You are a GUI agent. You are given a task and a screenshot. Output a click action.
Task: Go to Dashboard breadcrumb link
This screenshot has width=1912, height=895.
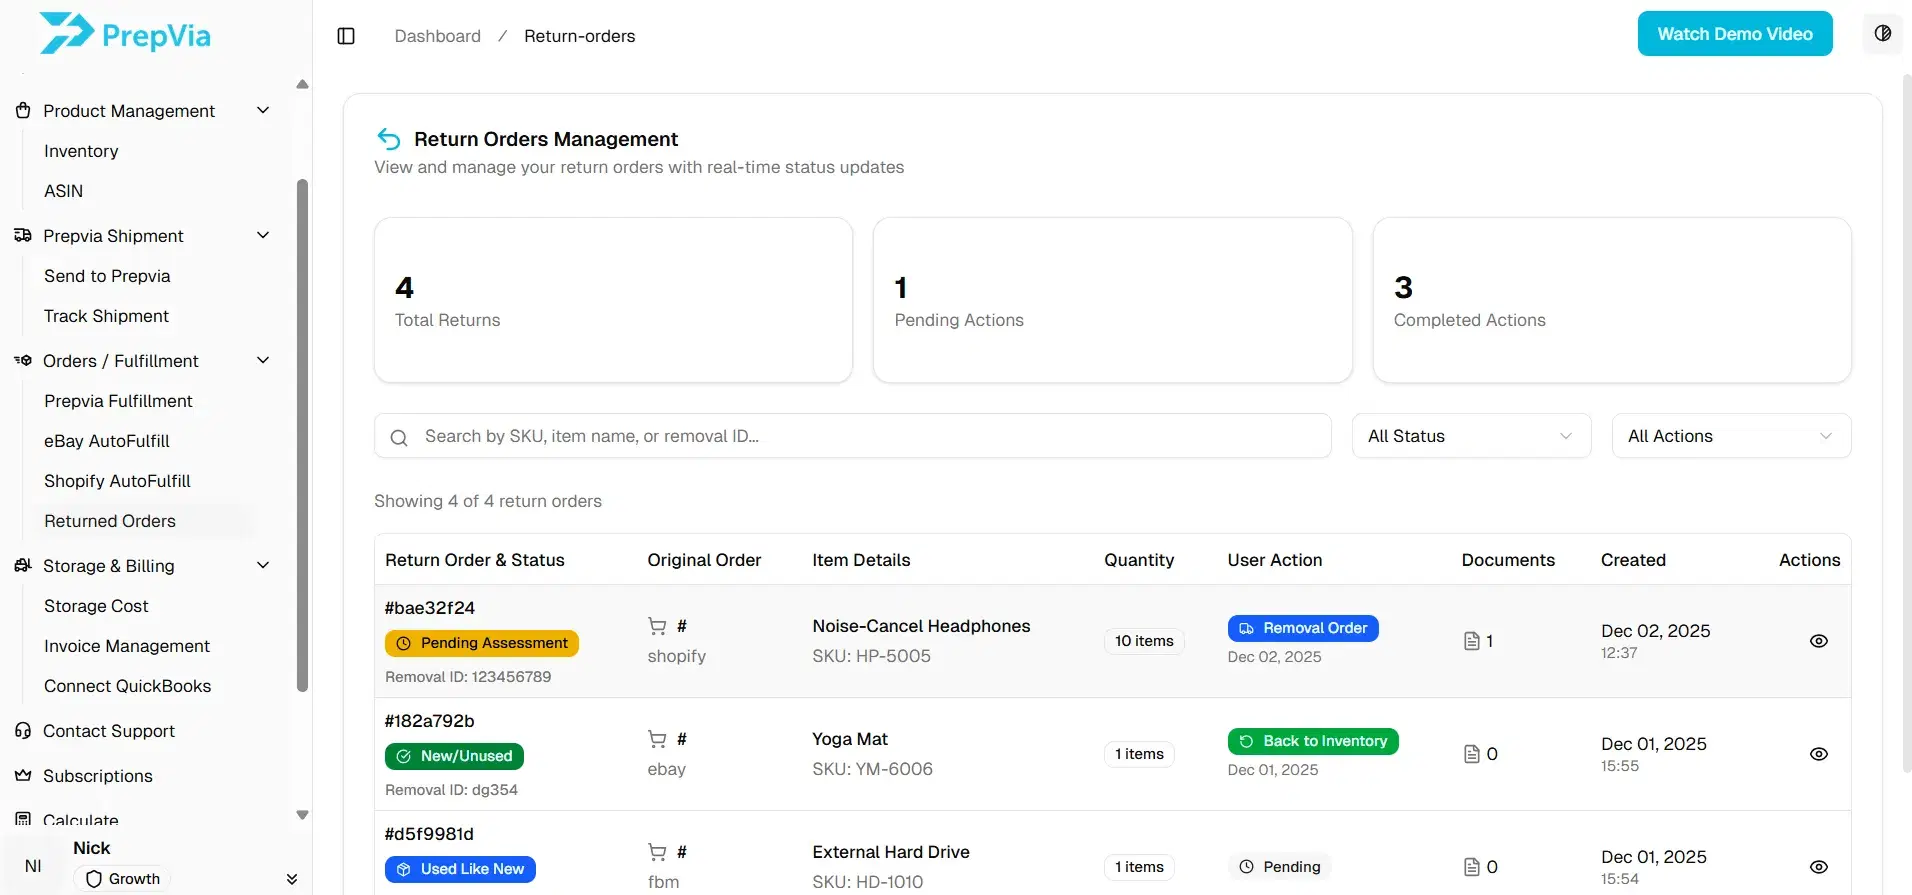tap(437, 36)
